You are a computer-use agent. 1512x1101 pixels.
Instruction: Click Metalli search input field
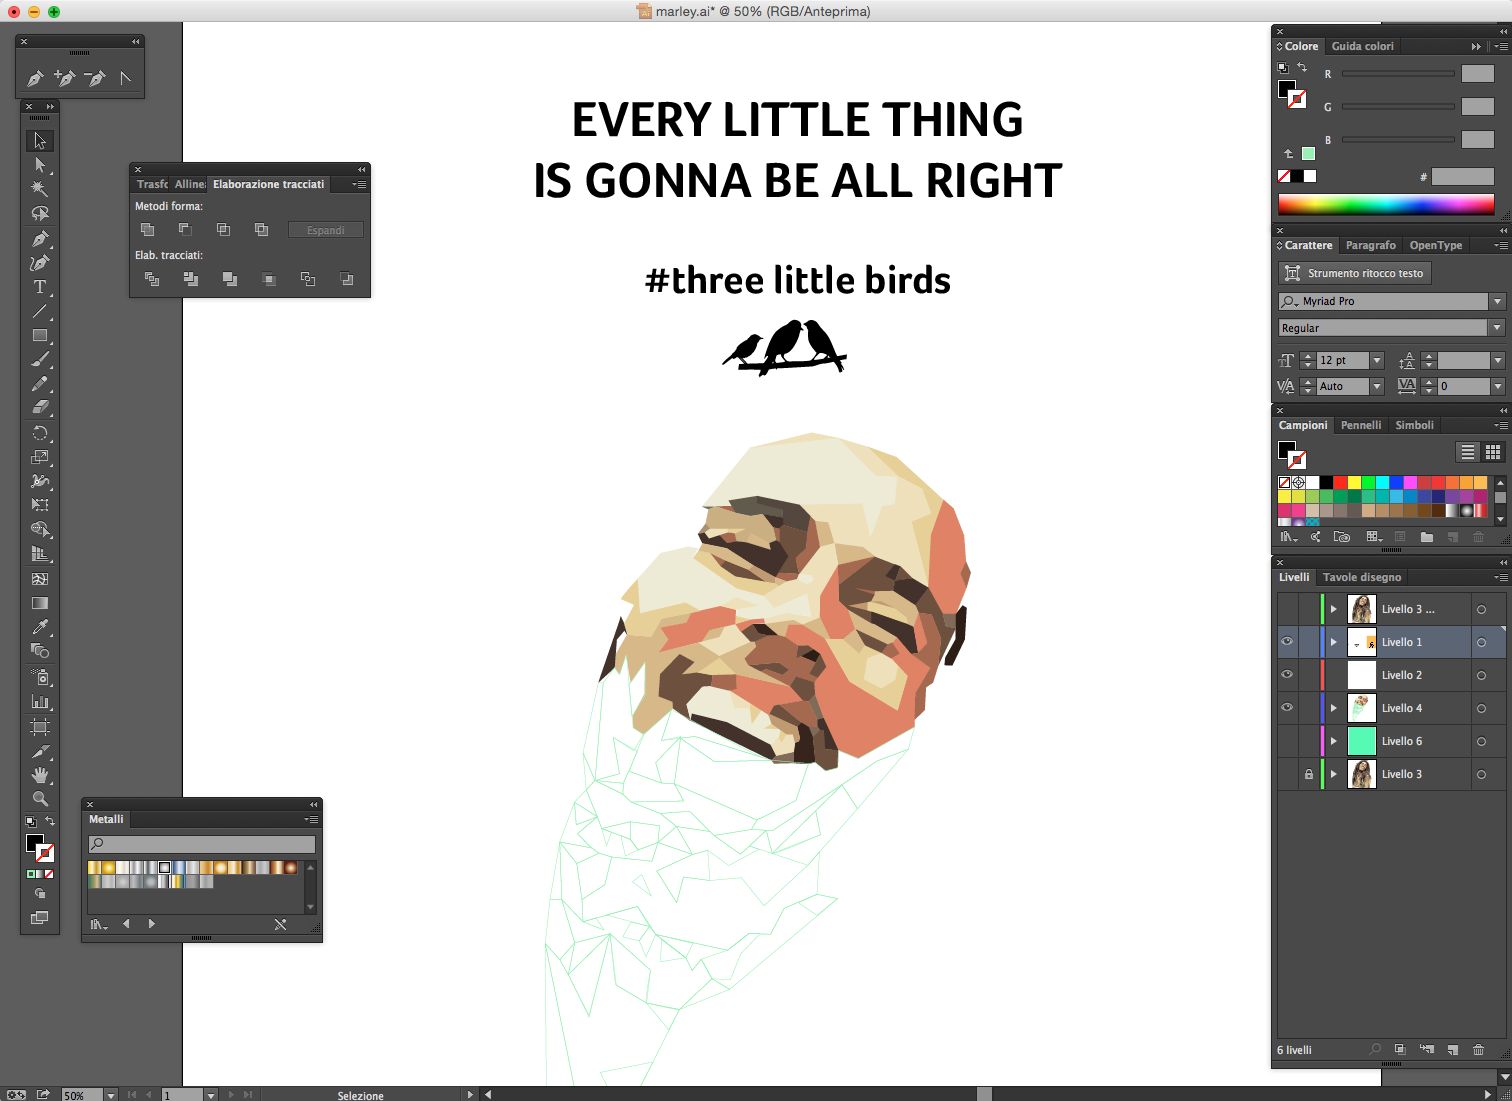[x=202, y=844]
